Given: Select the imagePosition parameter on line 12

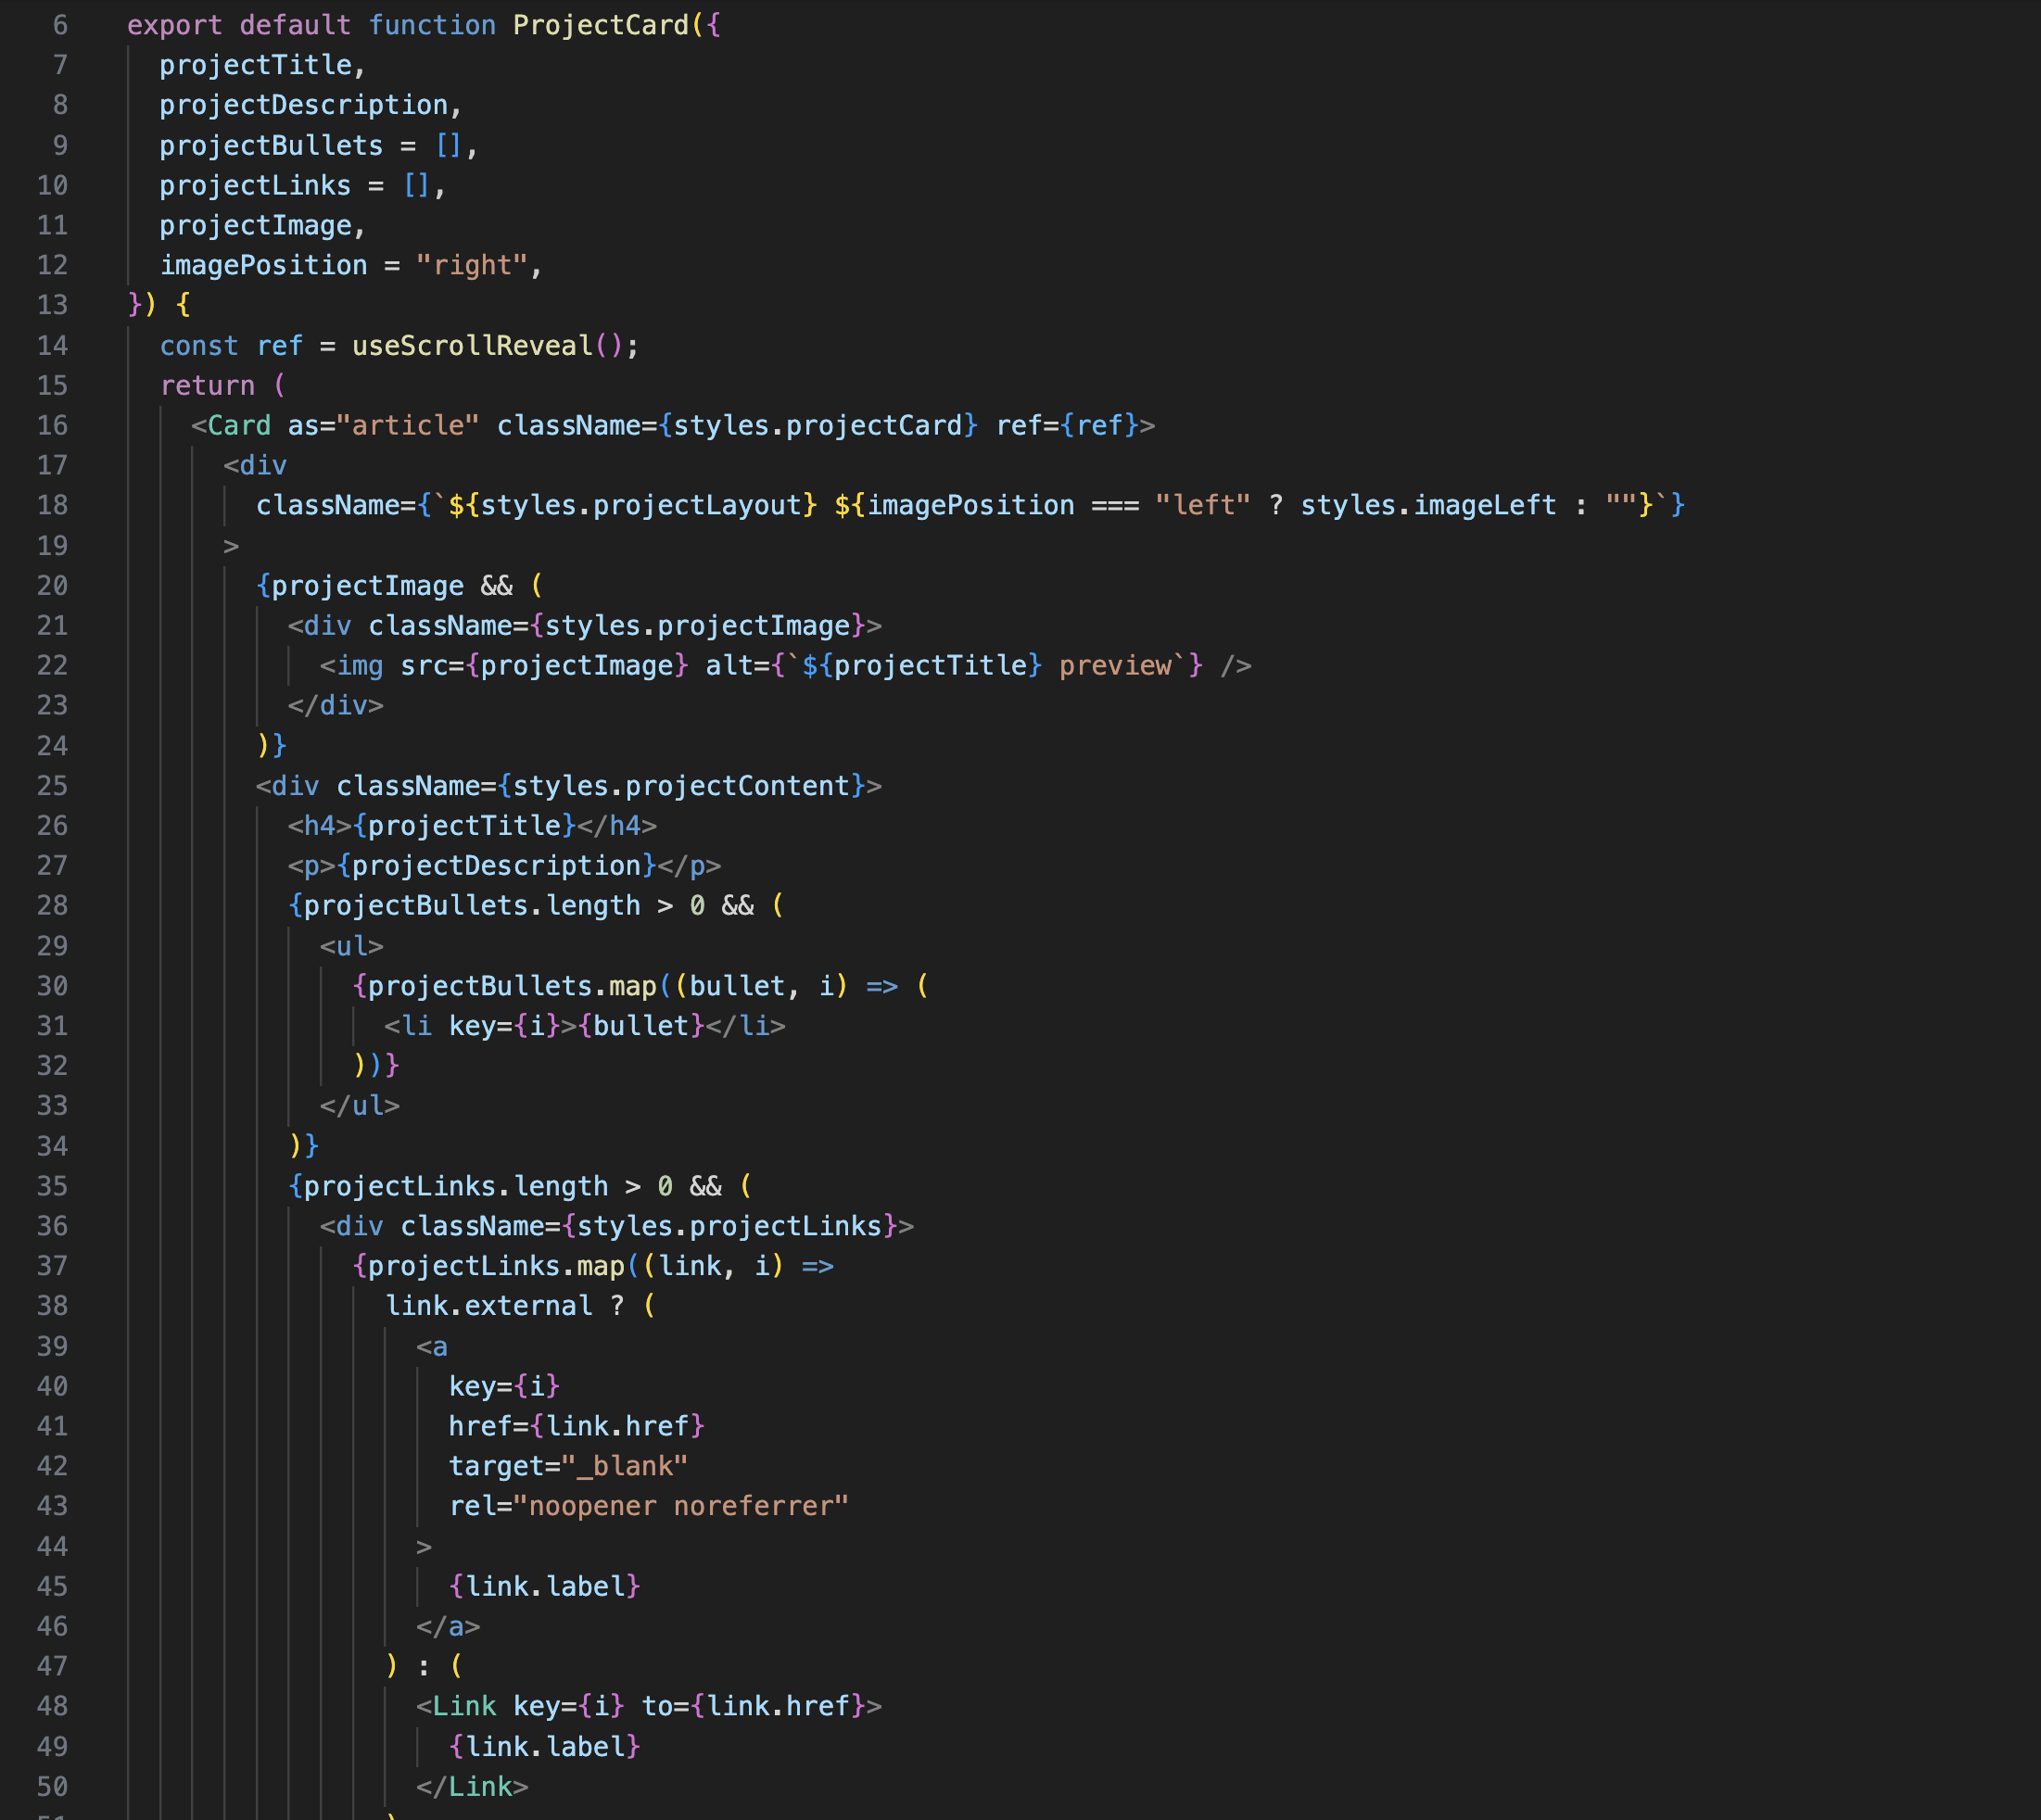Looking at the screenshot, I should 264,264.
